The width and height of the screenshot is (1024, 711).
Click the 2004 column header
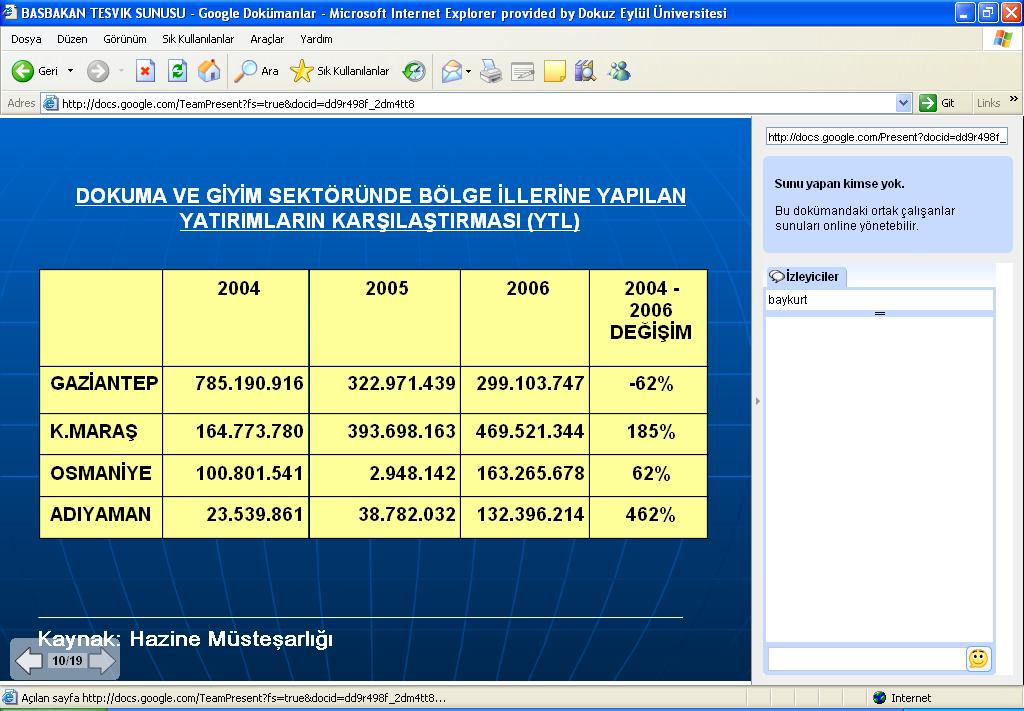click(238, 288)
